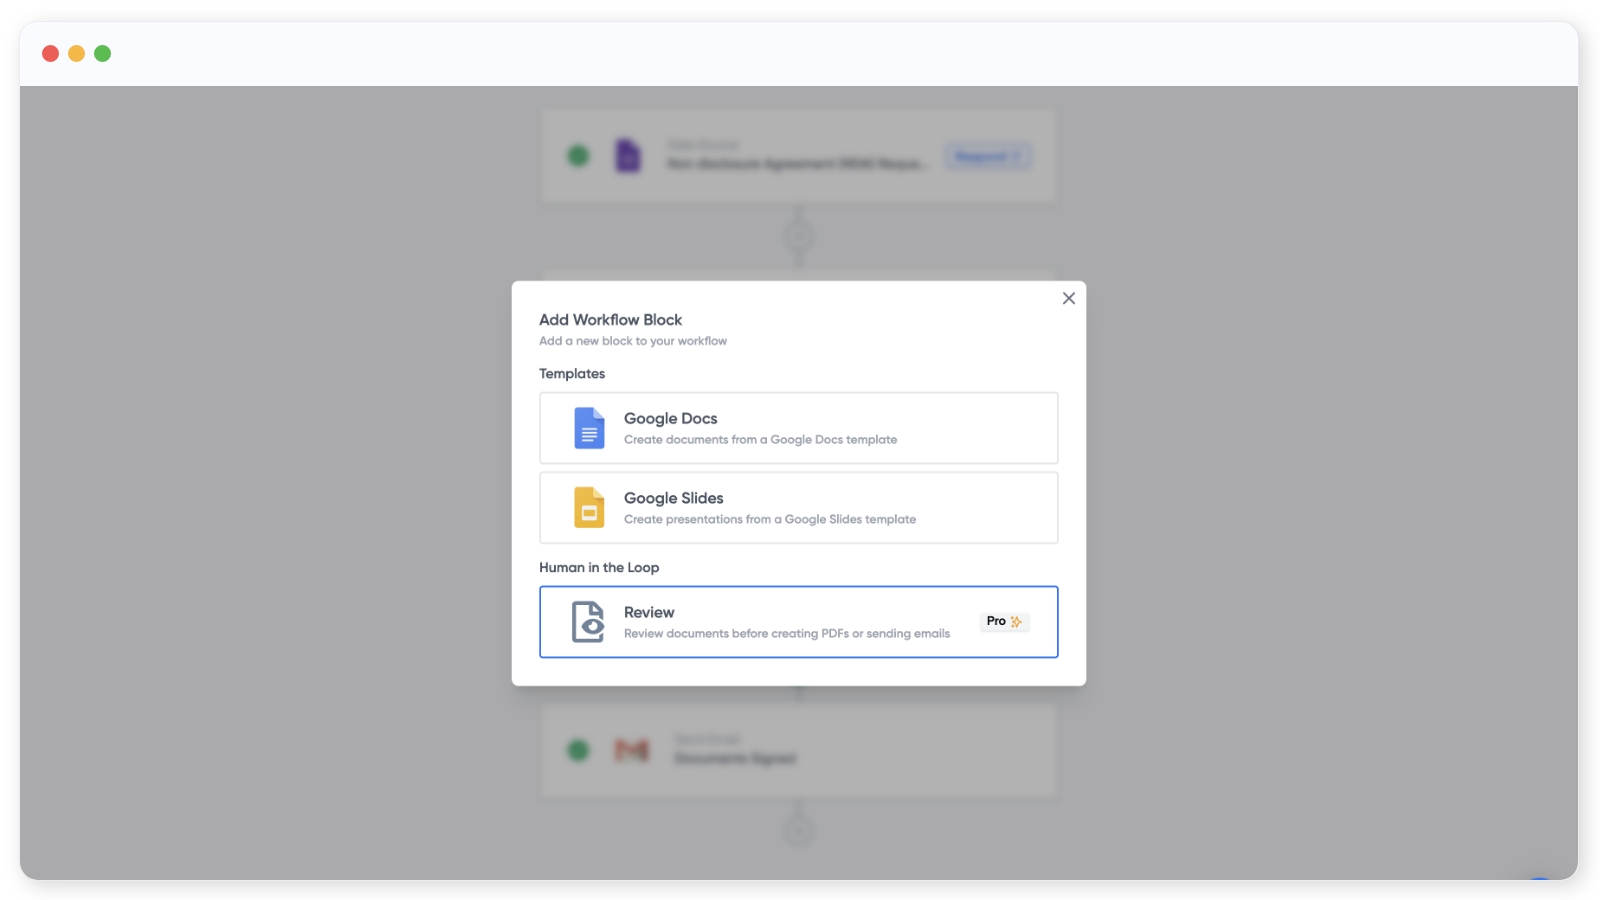This screenshot has height=900, width=1600.
Task: Click the yellow minimize window button
Action: point(76,54)
